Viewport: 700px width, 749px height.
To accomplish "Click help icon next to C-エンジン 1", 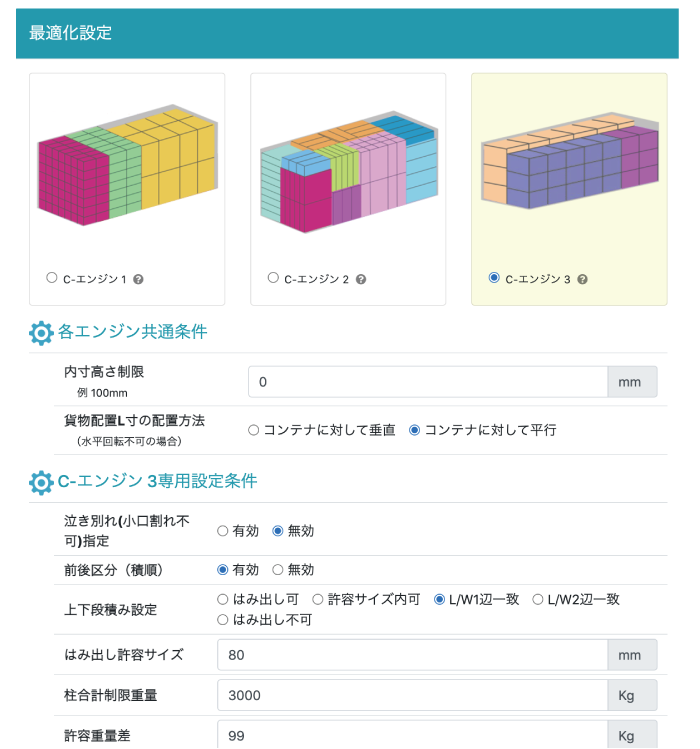I will click(139, 279).
